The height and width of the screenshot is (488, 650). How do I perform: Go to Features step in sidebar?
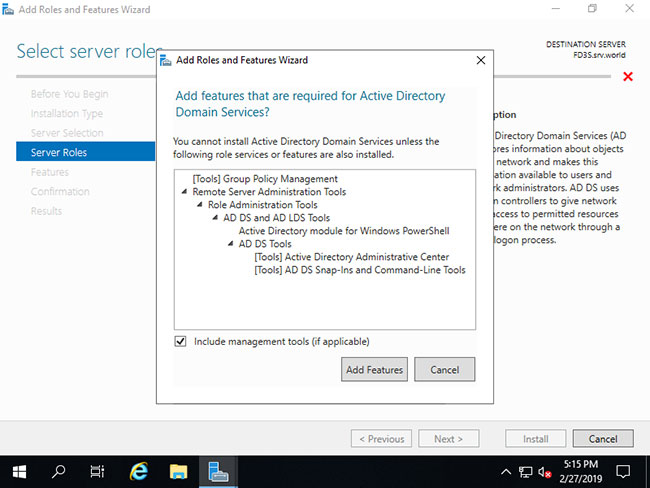tap(50, 172)
